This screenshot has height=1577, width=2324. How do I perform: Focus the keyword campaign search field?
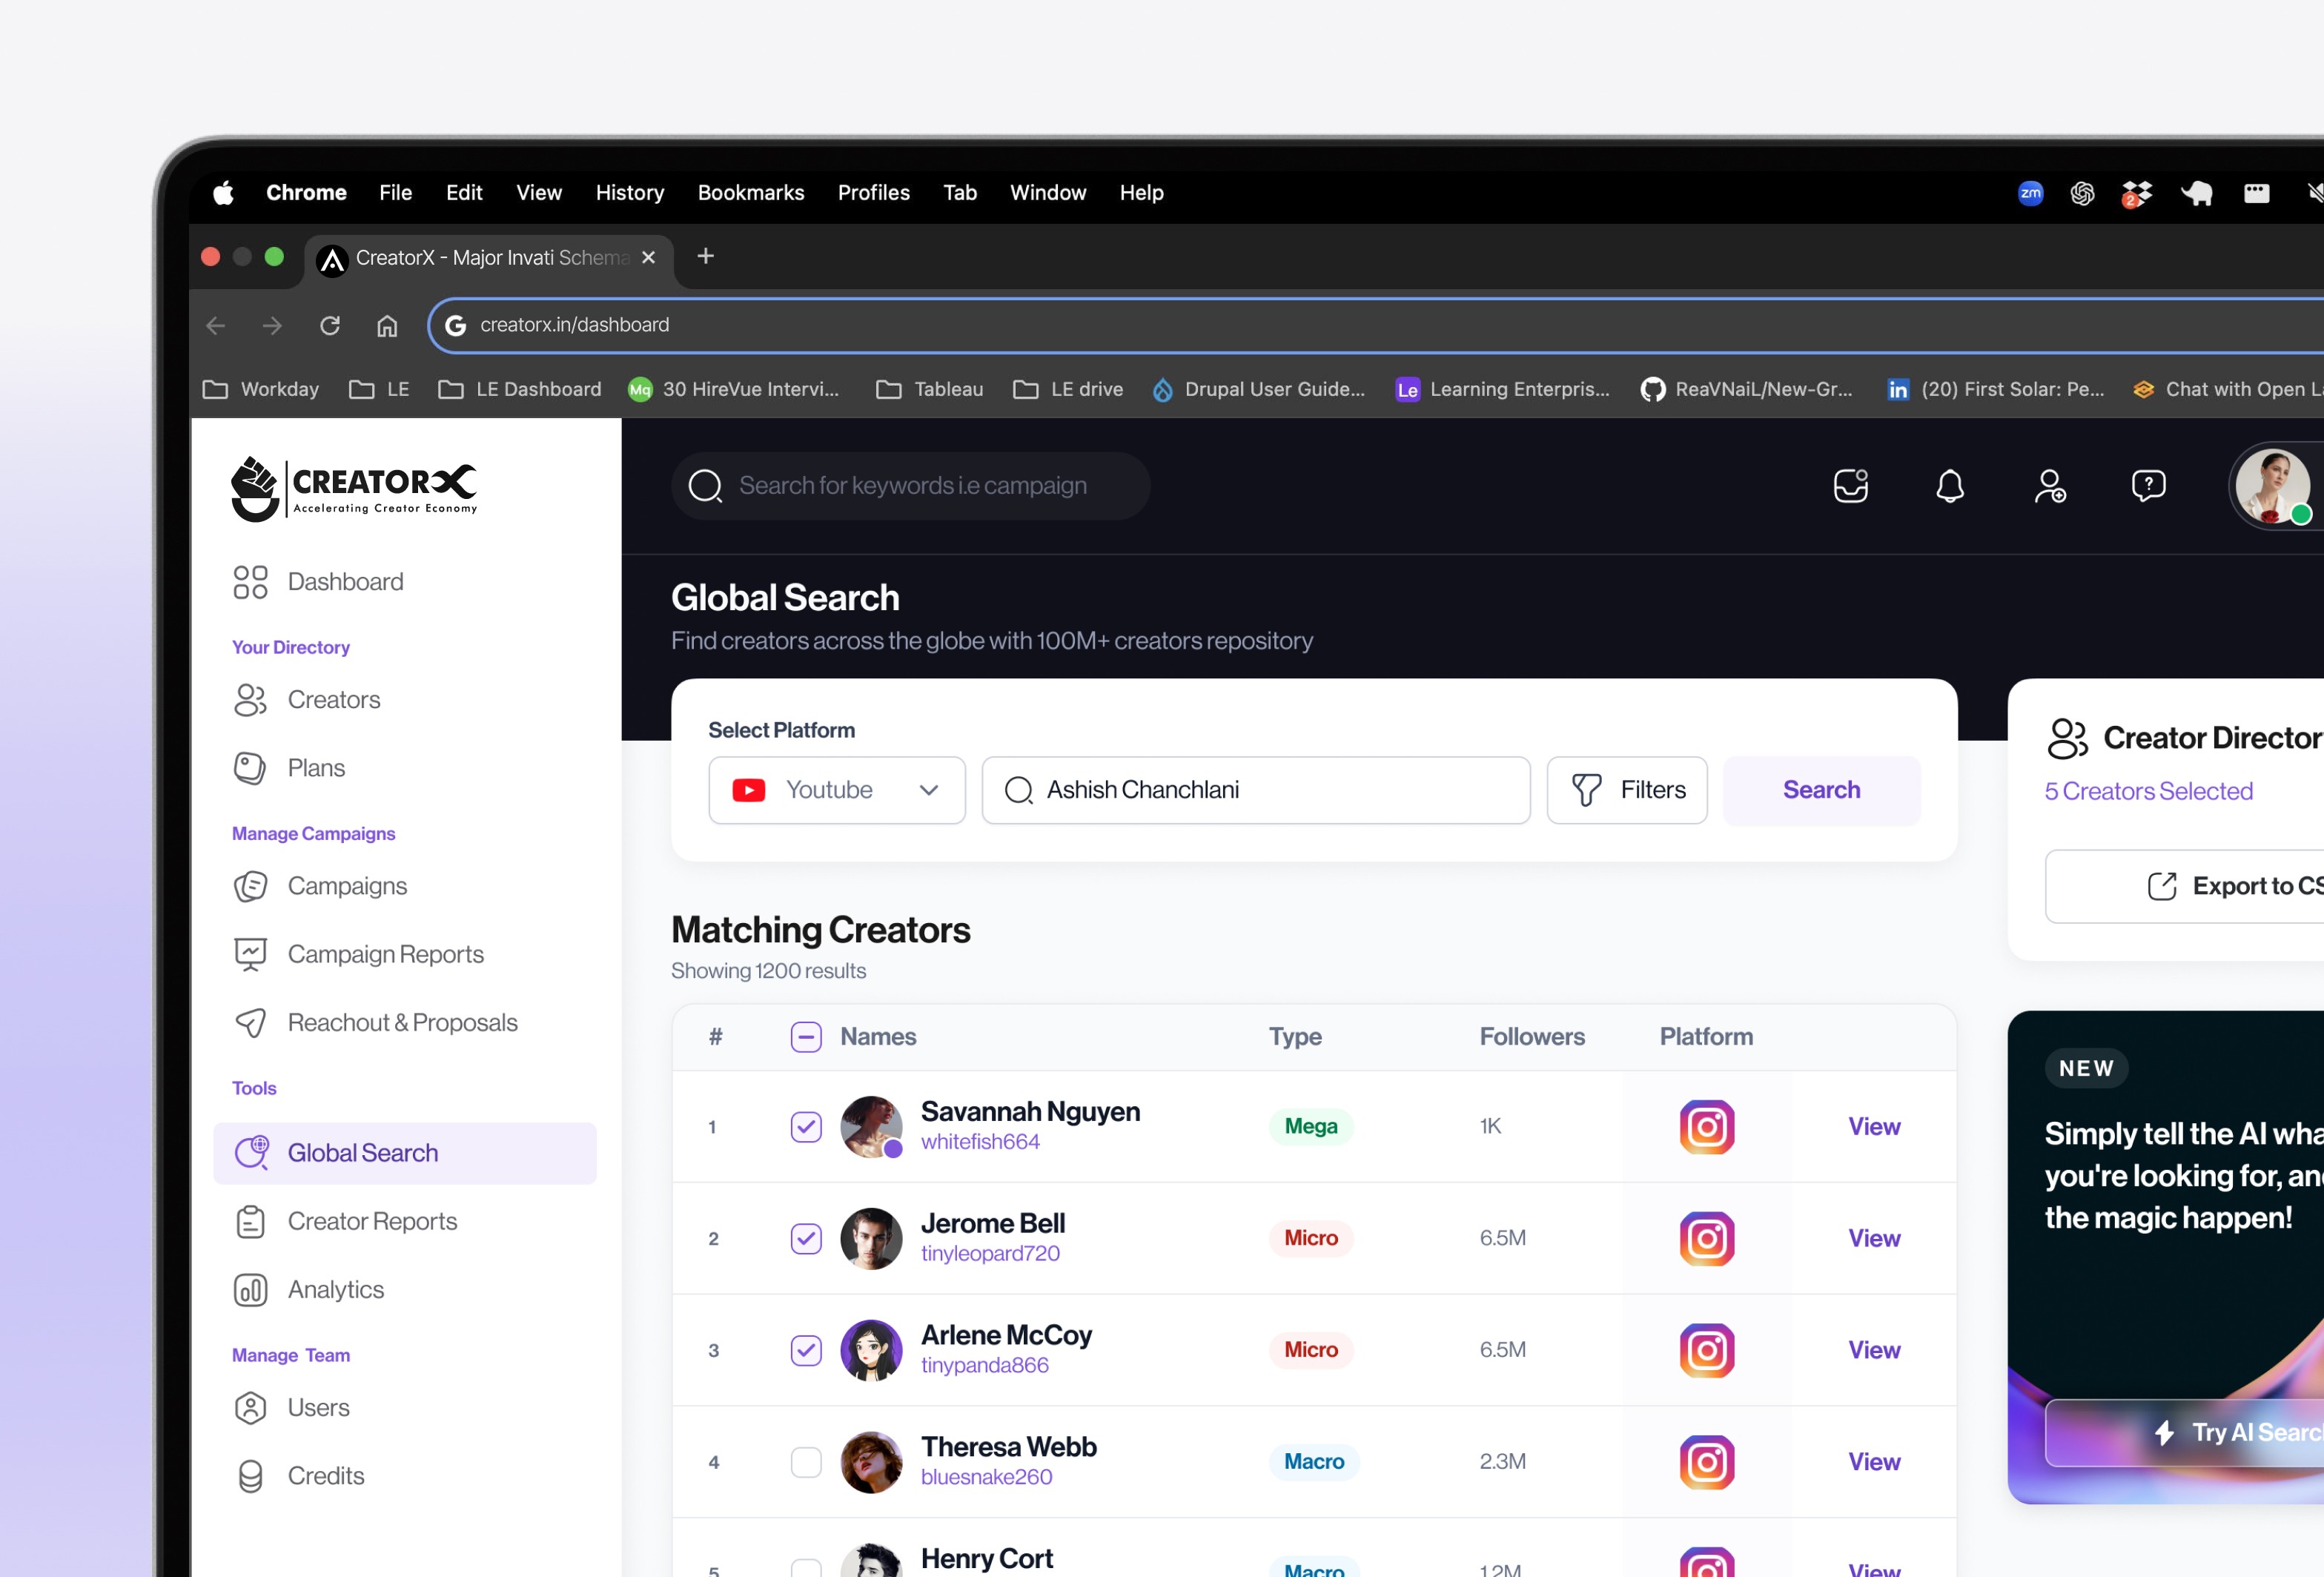[x=910, y=486]
